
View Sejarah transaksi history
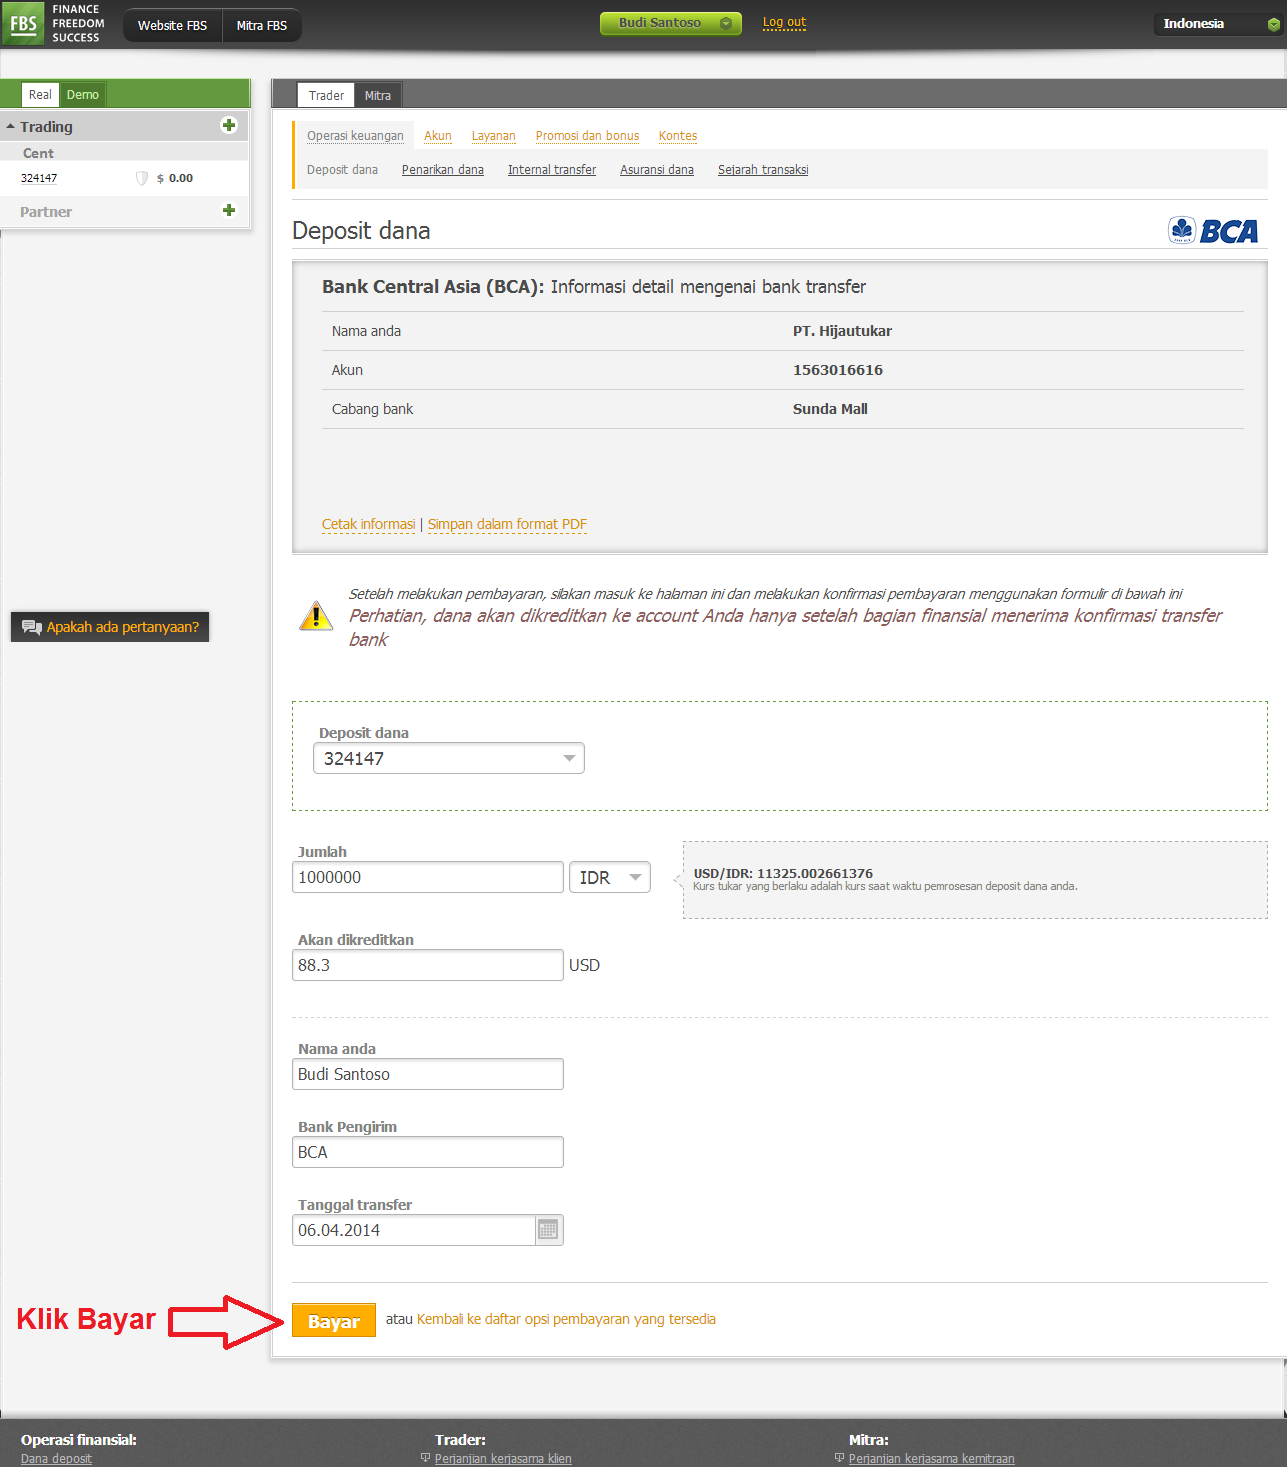763,170
